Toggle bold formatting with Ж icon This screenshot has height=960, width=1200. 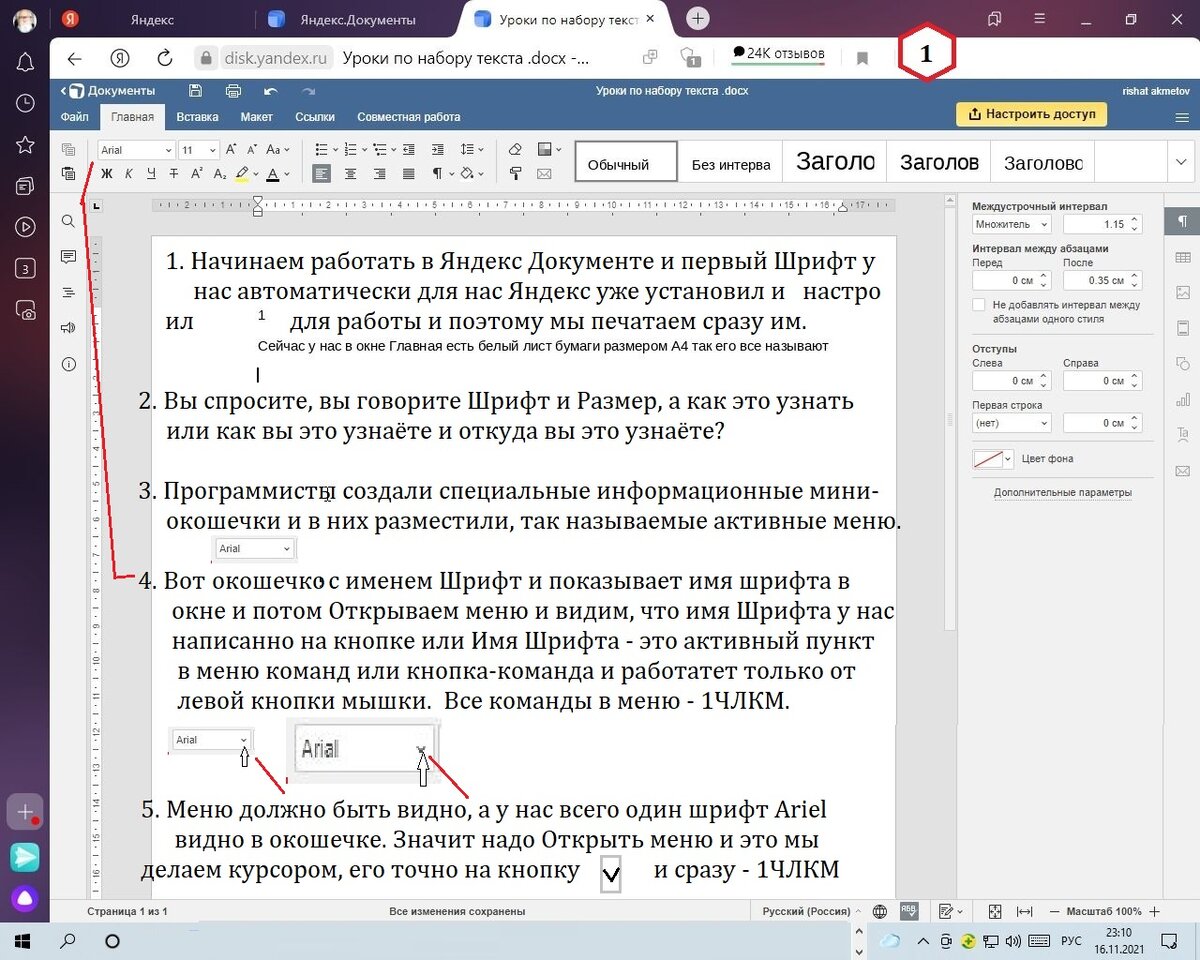tap(107, 174)
